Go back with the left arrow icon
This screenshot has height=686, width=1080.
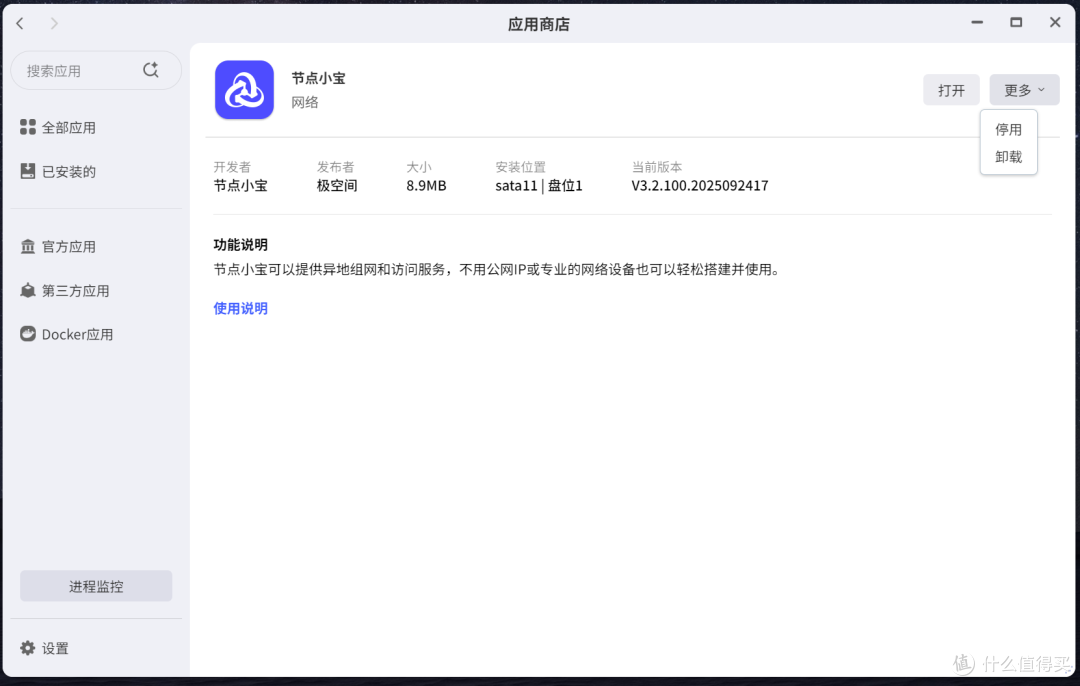click(x=20, y=23)
